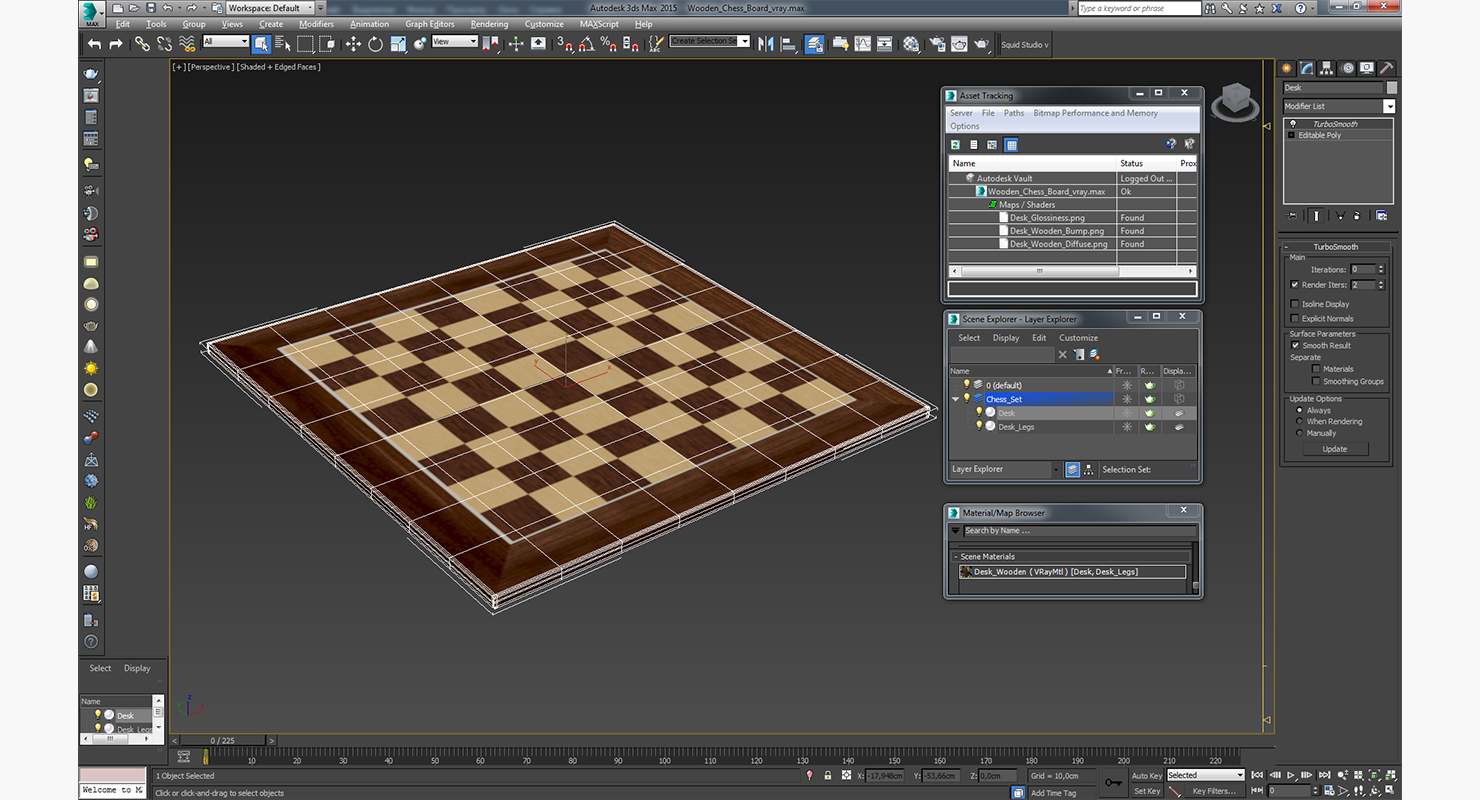Click Configure Modifier Sets icon
This screenshot has width=1480, height=800.
tap(1381, 215)
